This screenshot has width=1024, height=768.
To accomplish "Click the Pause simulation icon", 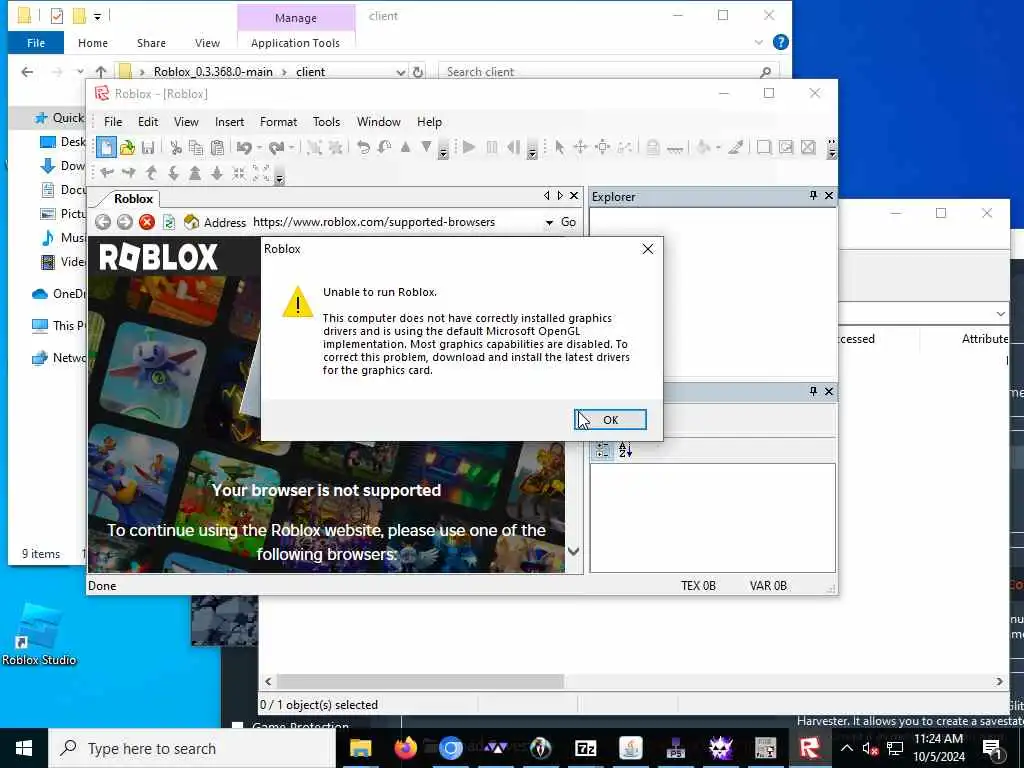I will pyautogui.click(x=492, y=148).
